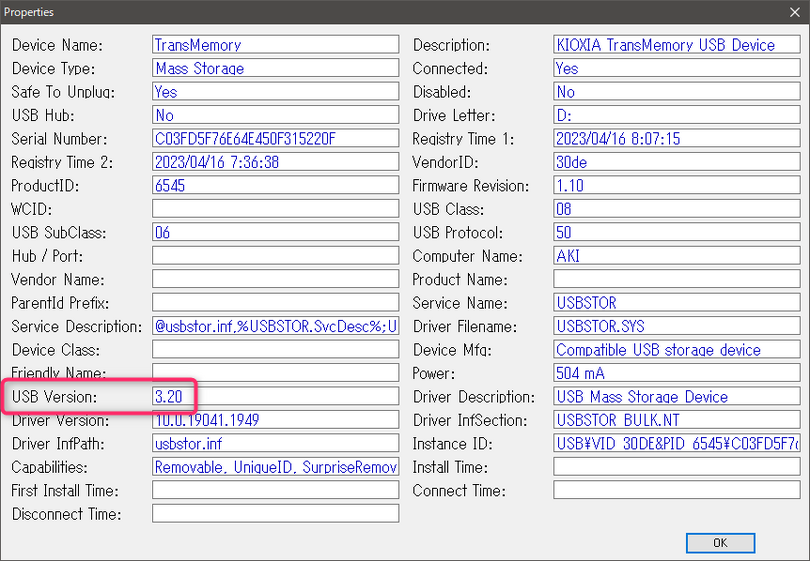Click the 'Capabilities:' label text
Viewport: 810px width, 561px height.
[50, 468]
